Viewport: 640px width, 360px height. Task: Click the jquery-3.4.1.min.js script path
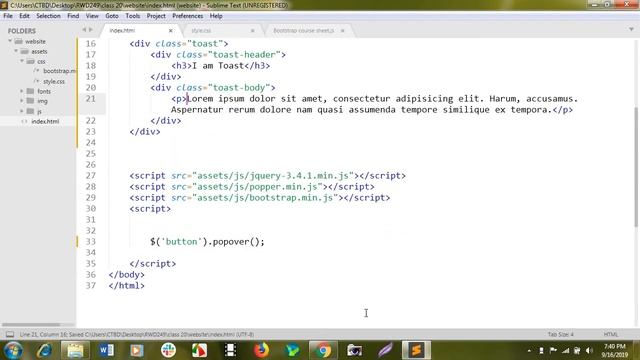point(273,176)
